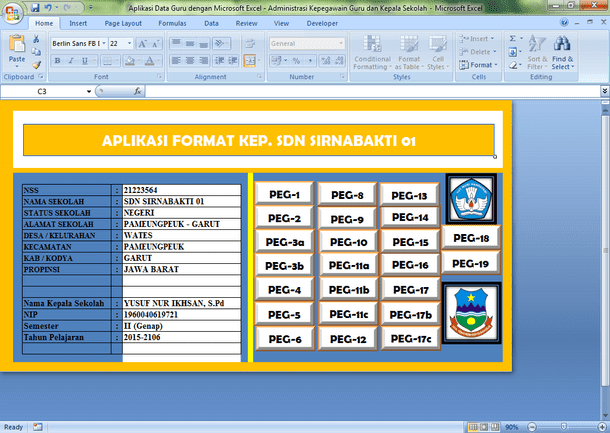Open the PEG-1 sheet button
Viewport: 610px width, 433px height.
click(284, 194)
